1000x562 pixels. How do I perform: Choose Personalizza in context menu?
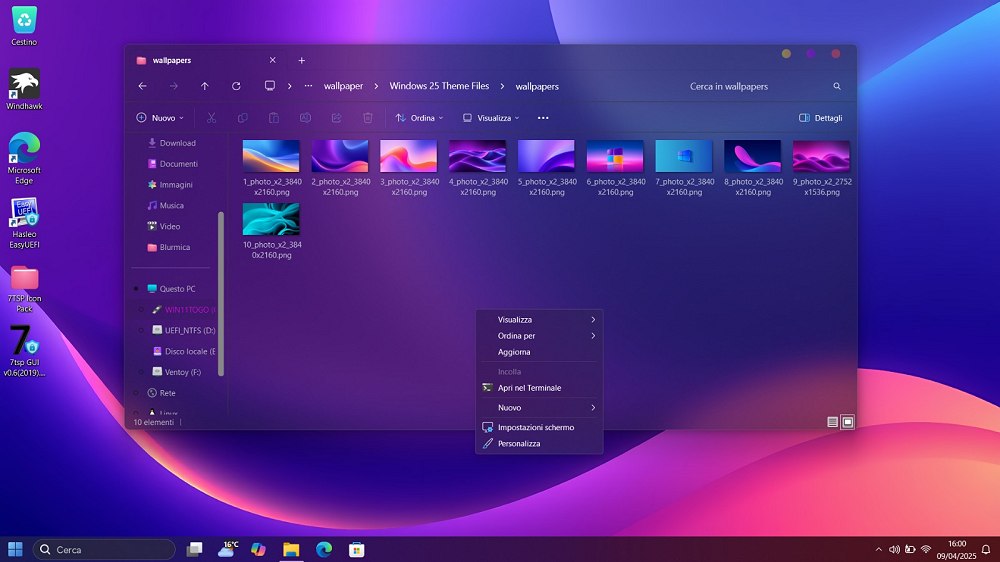pos(540,443)
